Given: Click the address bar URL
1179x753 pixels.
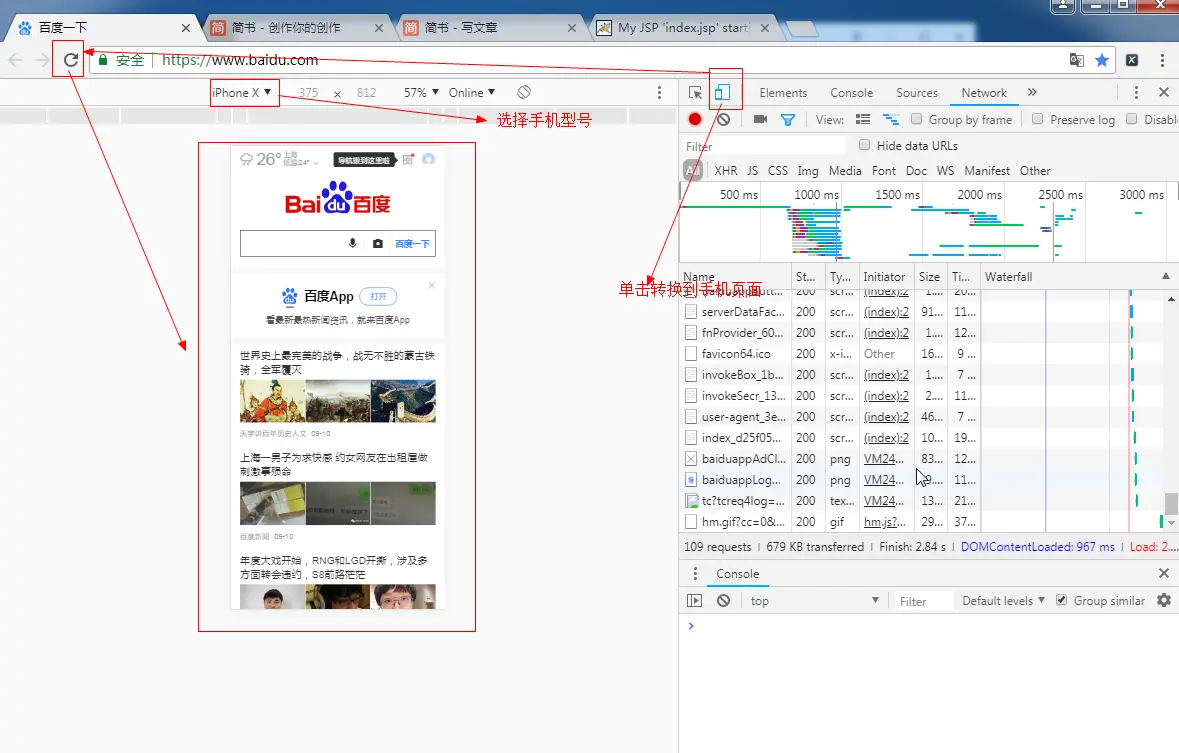Looking at the screenshot, I should click(240, 60).
